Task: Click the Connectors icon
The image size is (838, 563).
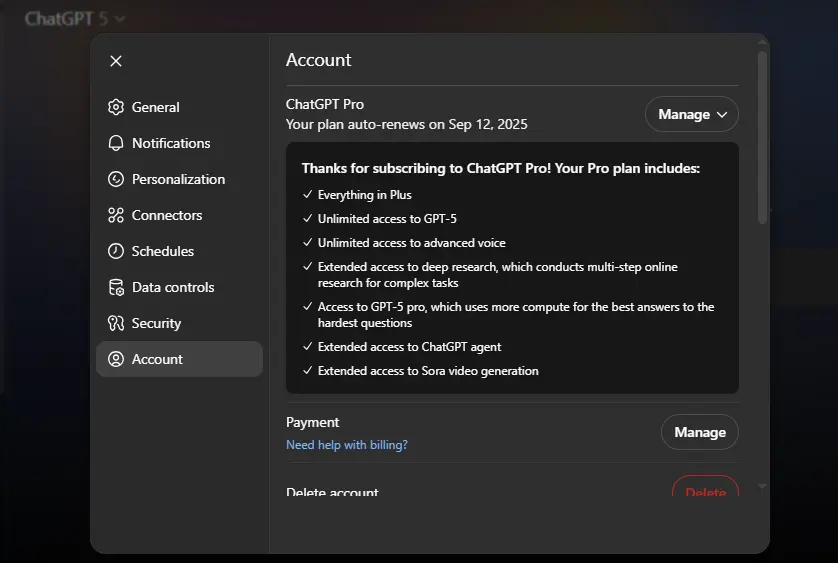Action: click(116, 215)
